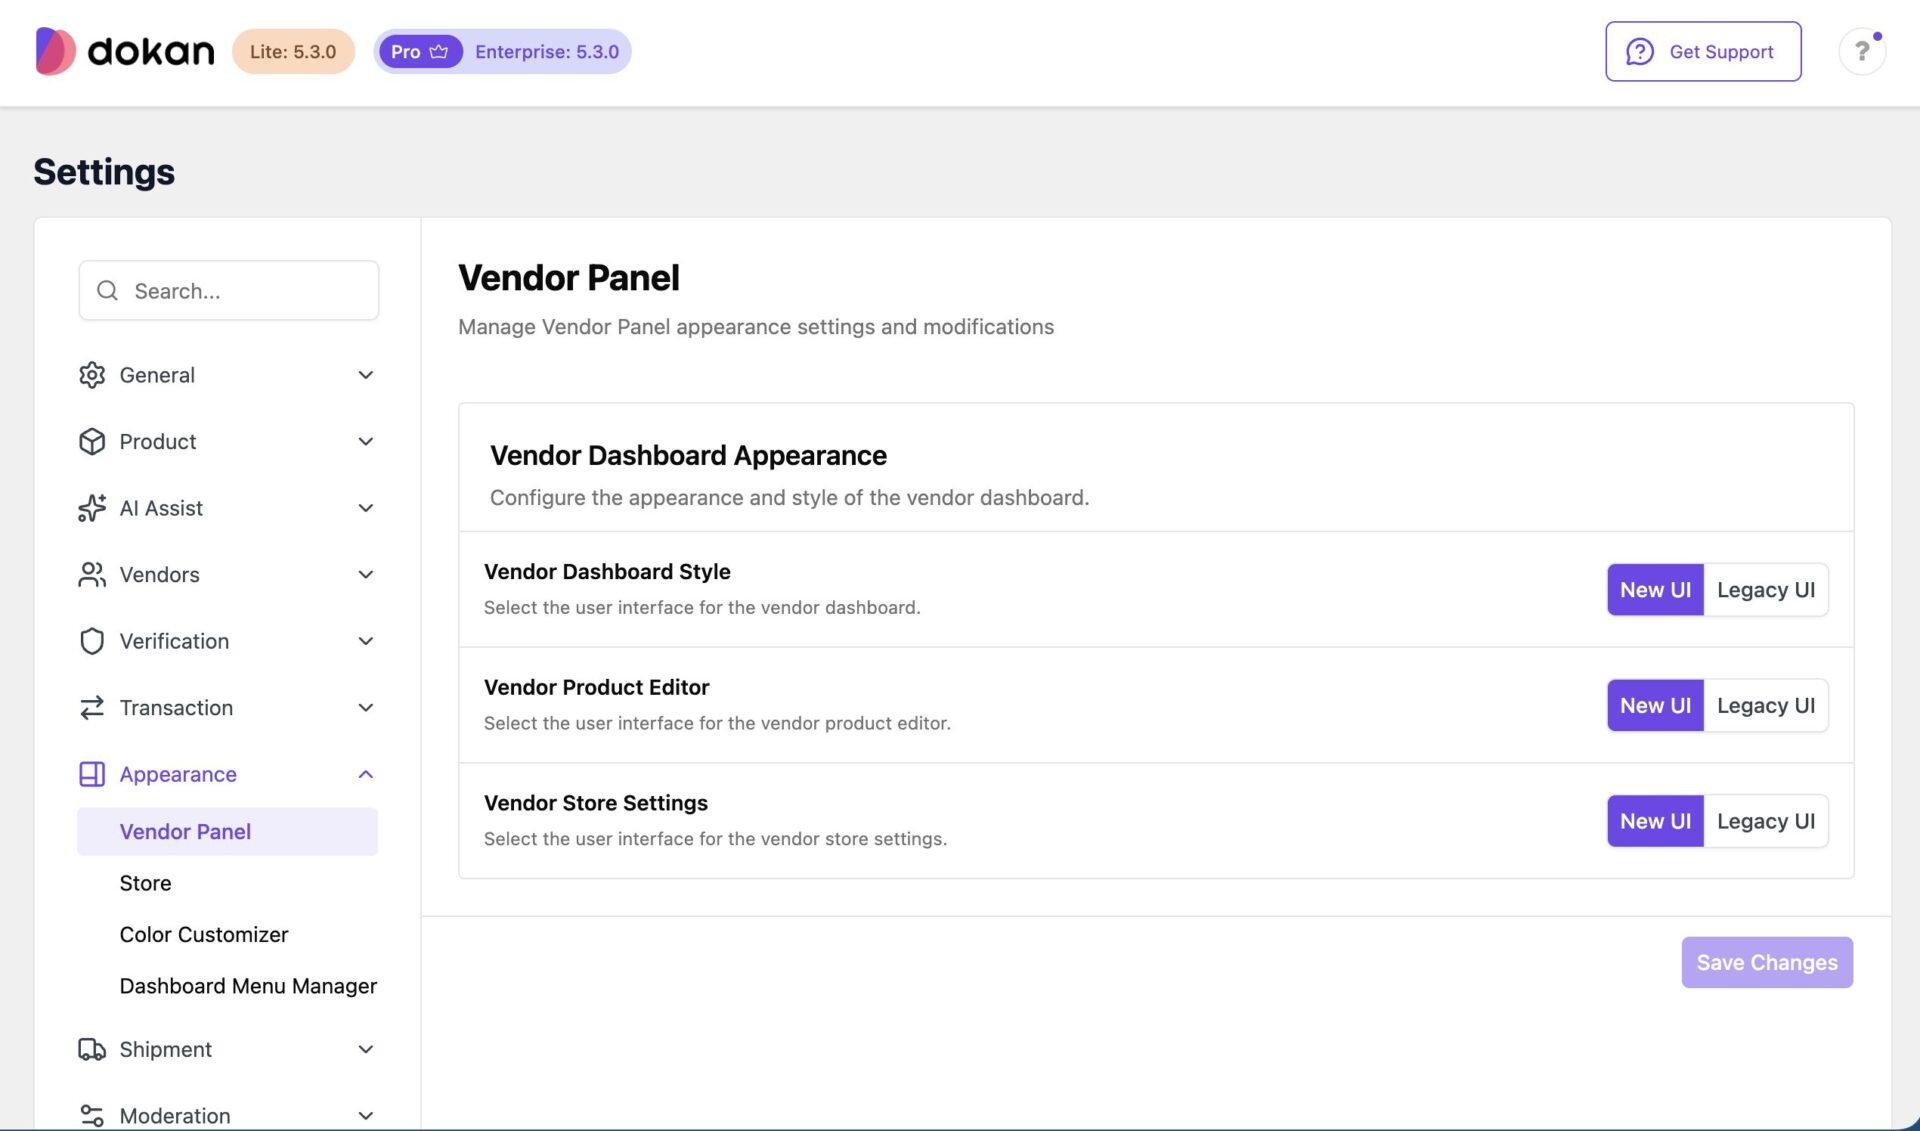This screenshot has width=1920, height=1131.
Task: Expand the Transaction section chevron
Action: click(x=366, y=708)
